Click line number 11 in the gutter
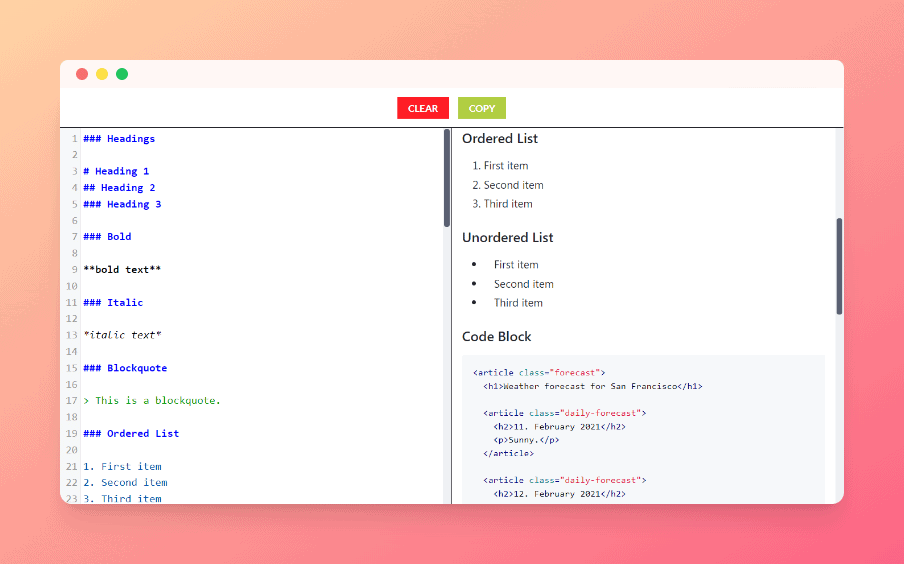904x564 pixels. 72,303
